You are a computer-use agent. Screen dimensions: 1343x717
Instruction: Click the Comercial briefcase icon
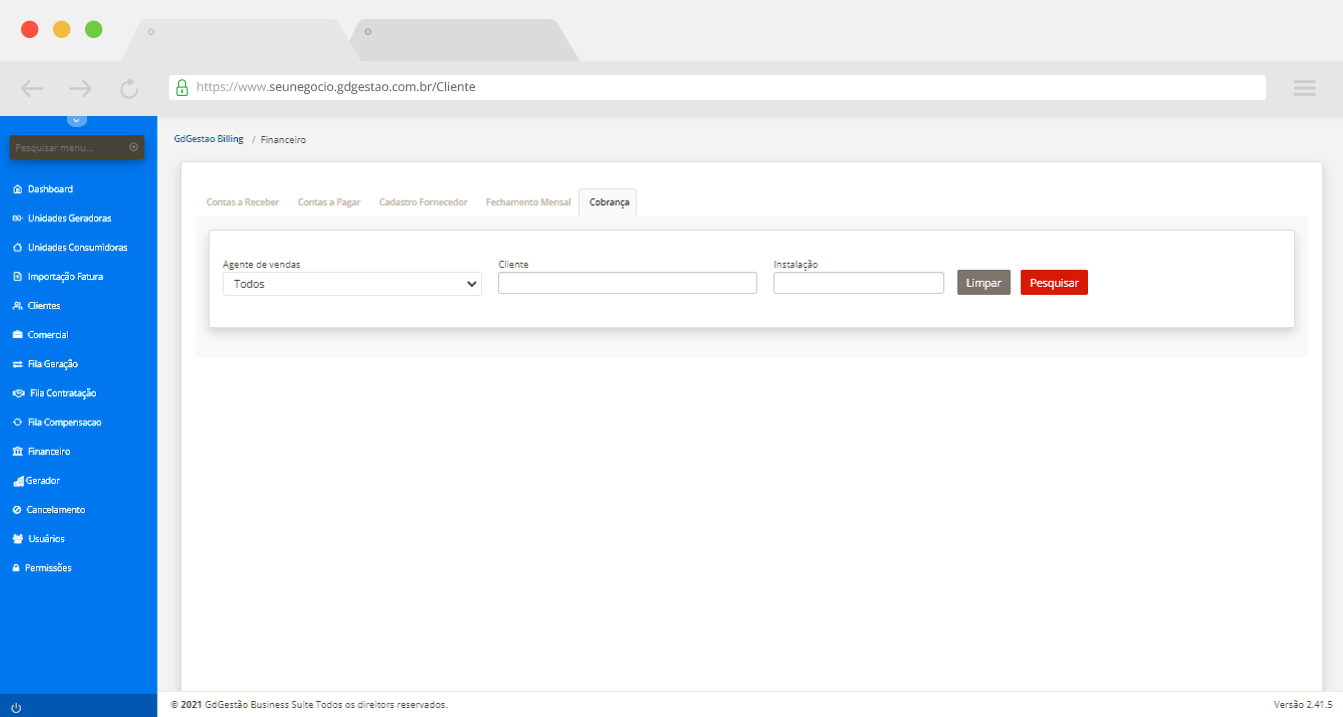[17, 335]
